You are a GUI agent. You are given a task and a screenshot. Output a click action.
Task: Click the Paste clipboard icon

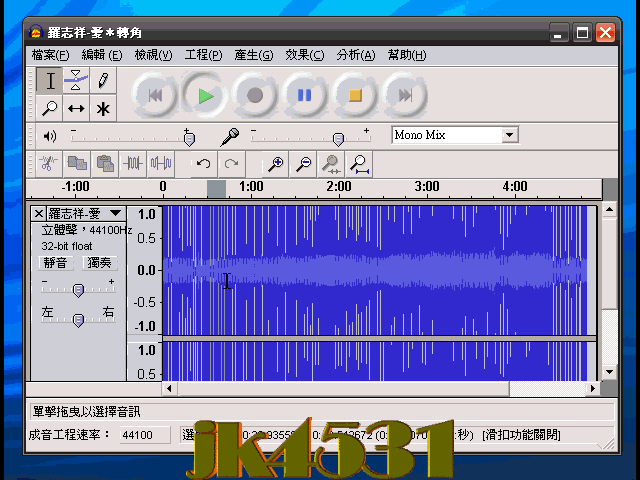[105, 164]
